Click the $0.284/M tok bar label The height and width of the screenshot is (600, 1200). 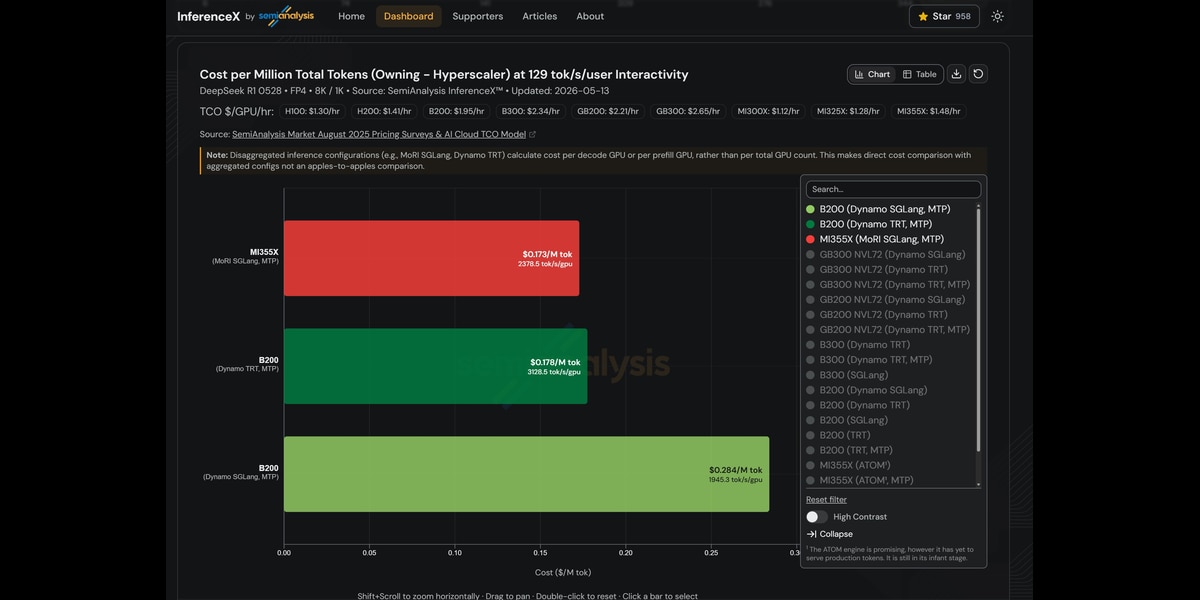tap(736, 470)
